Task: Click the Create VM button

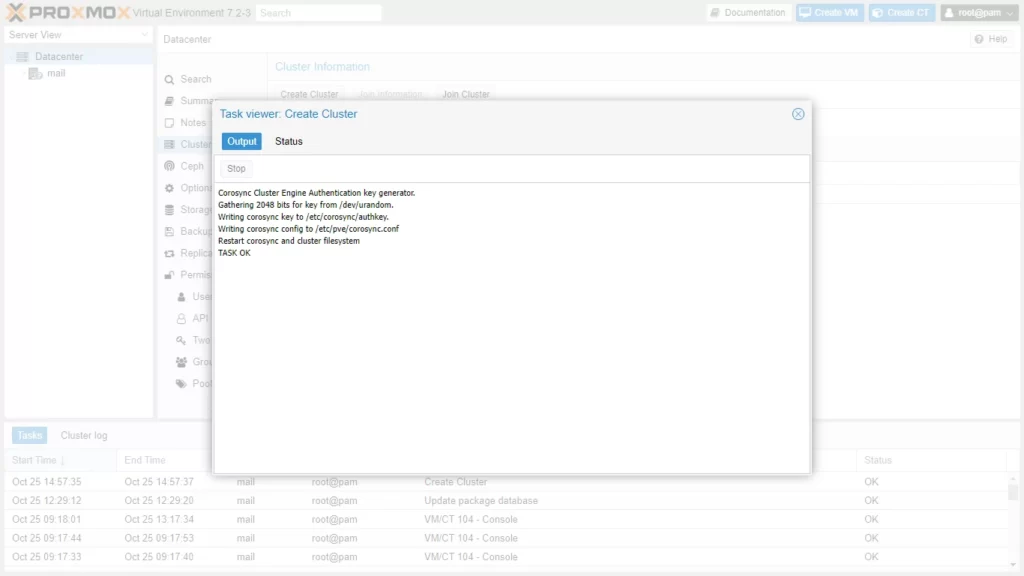Action: 829,13
